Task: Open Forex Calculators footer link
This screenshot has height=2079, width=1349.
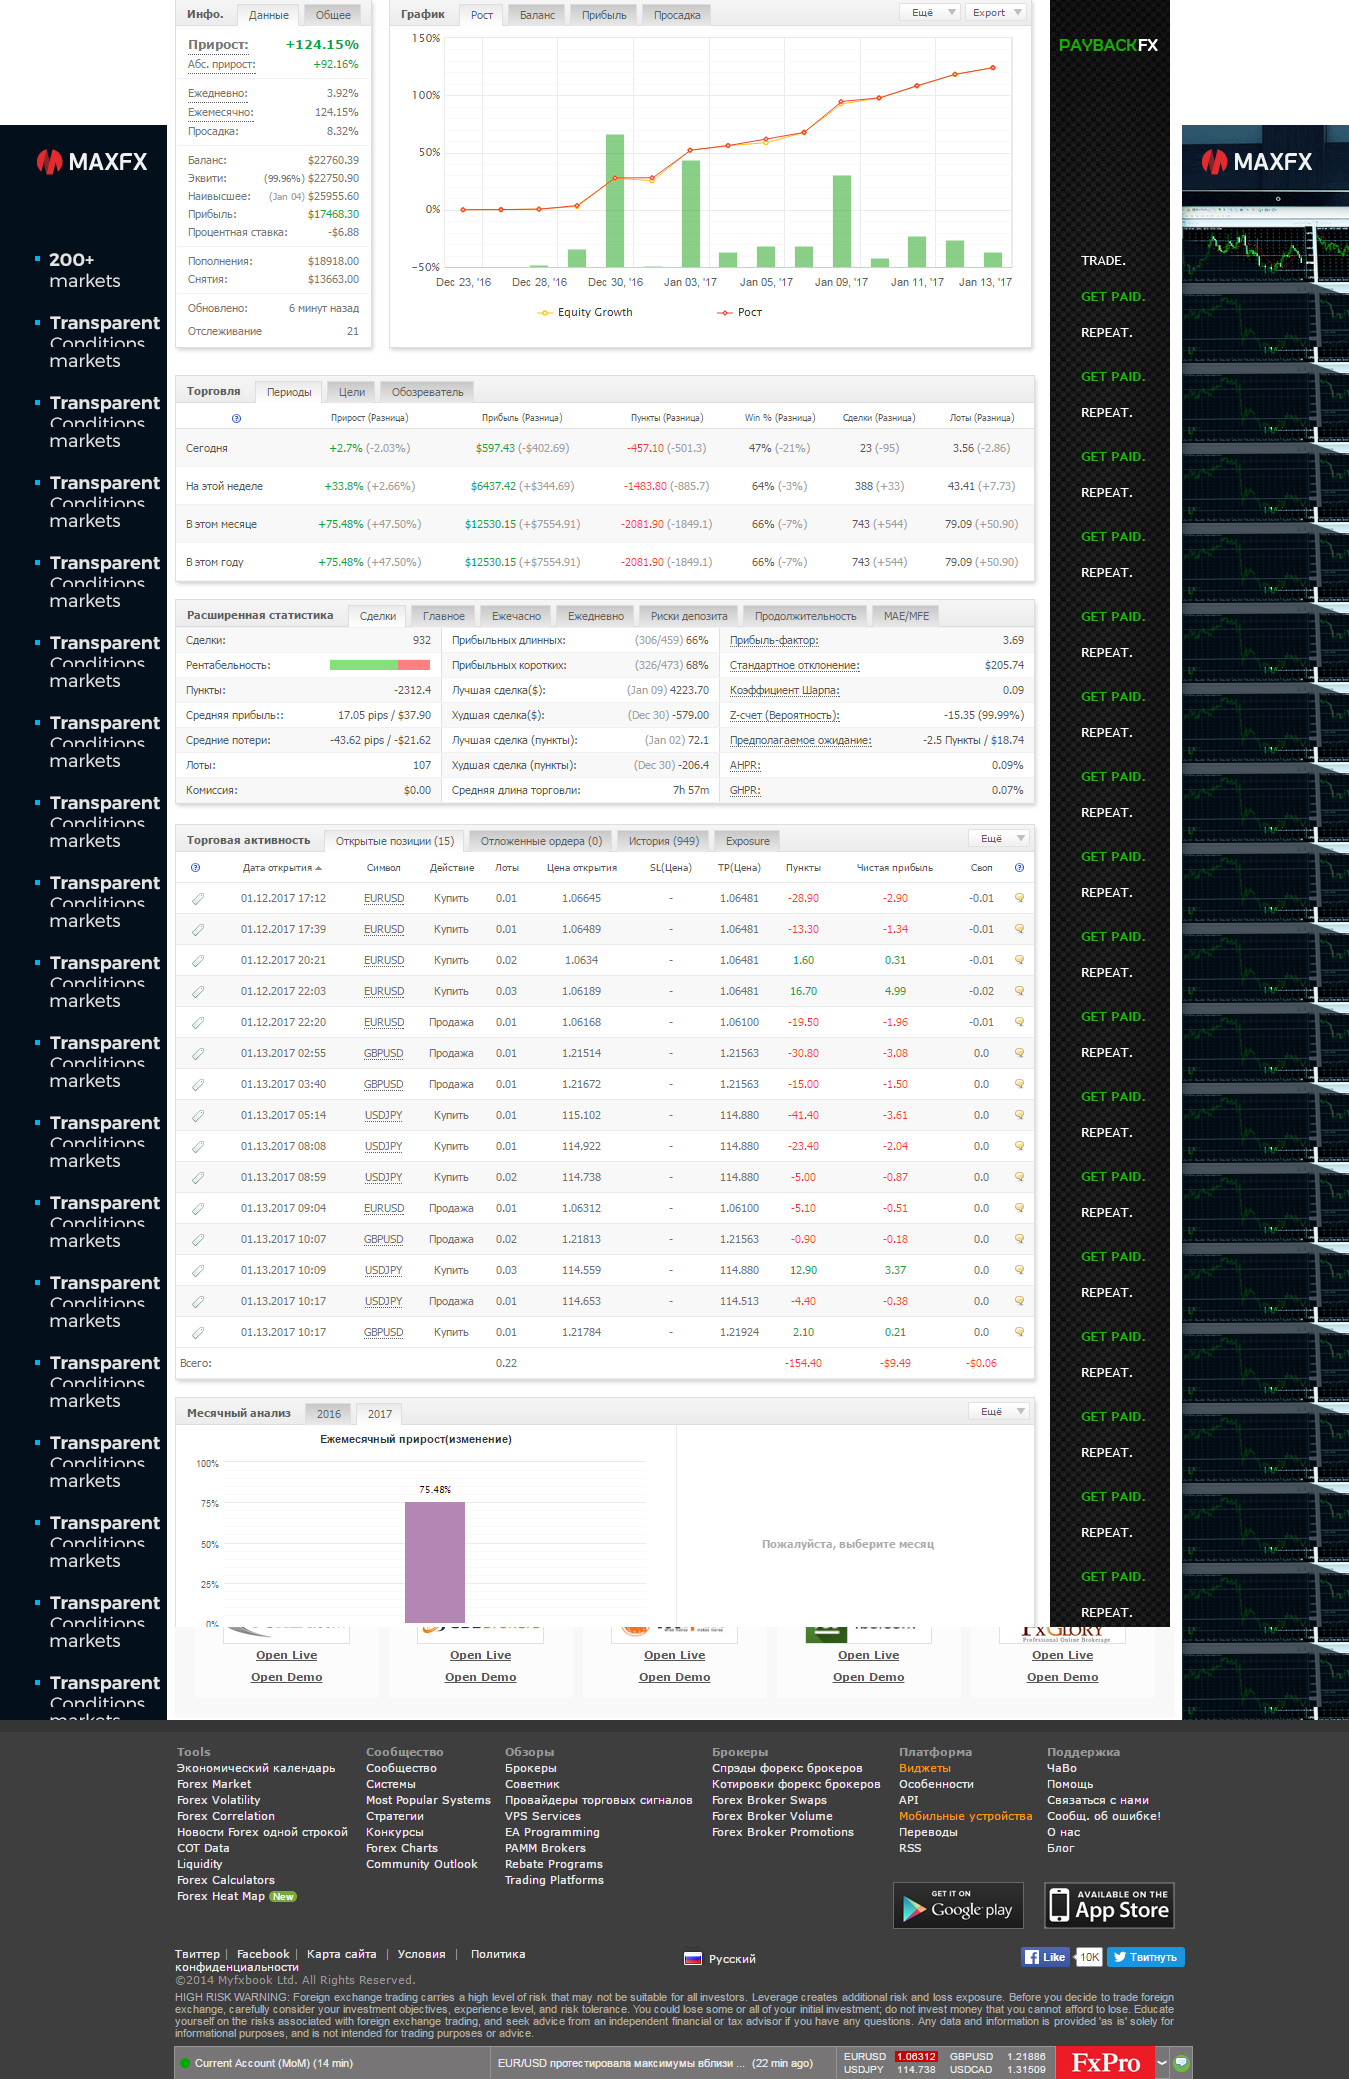Action: pos(226,1880)
